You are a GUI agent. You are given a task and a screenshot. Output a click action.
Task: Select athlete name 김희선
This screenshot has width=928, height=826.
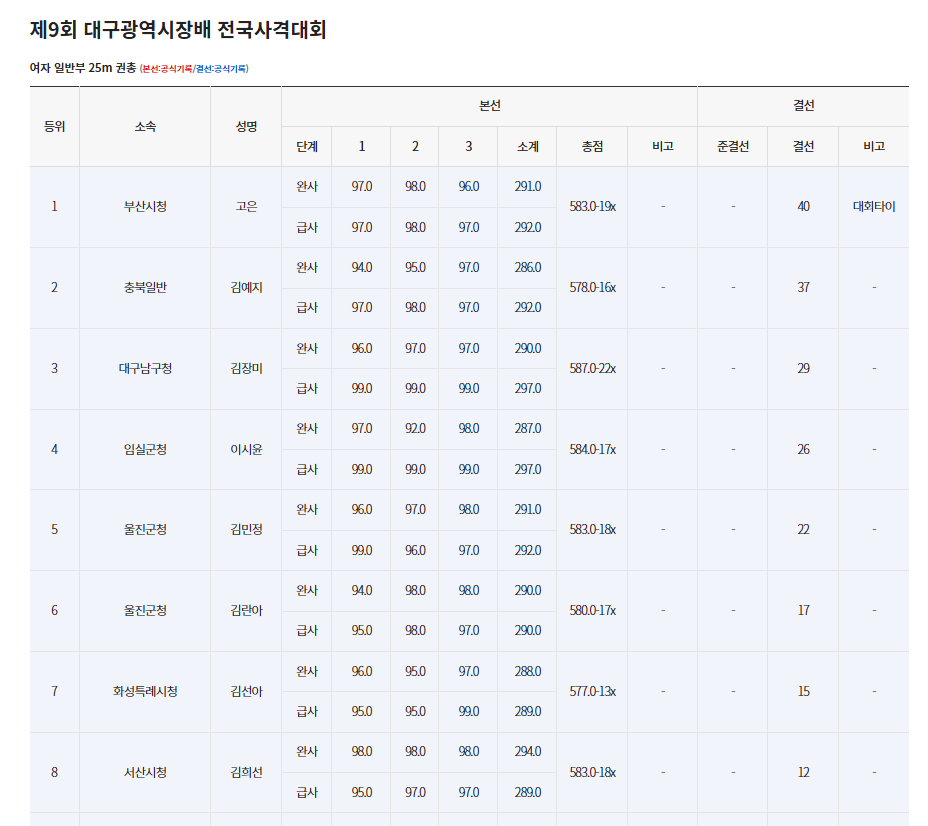pos(246,773)
